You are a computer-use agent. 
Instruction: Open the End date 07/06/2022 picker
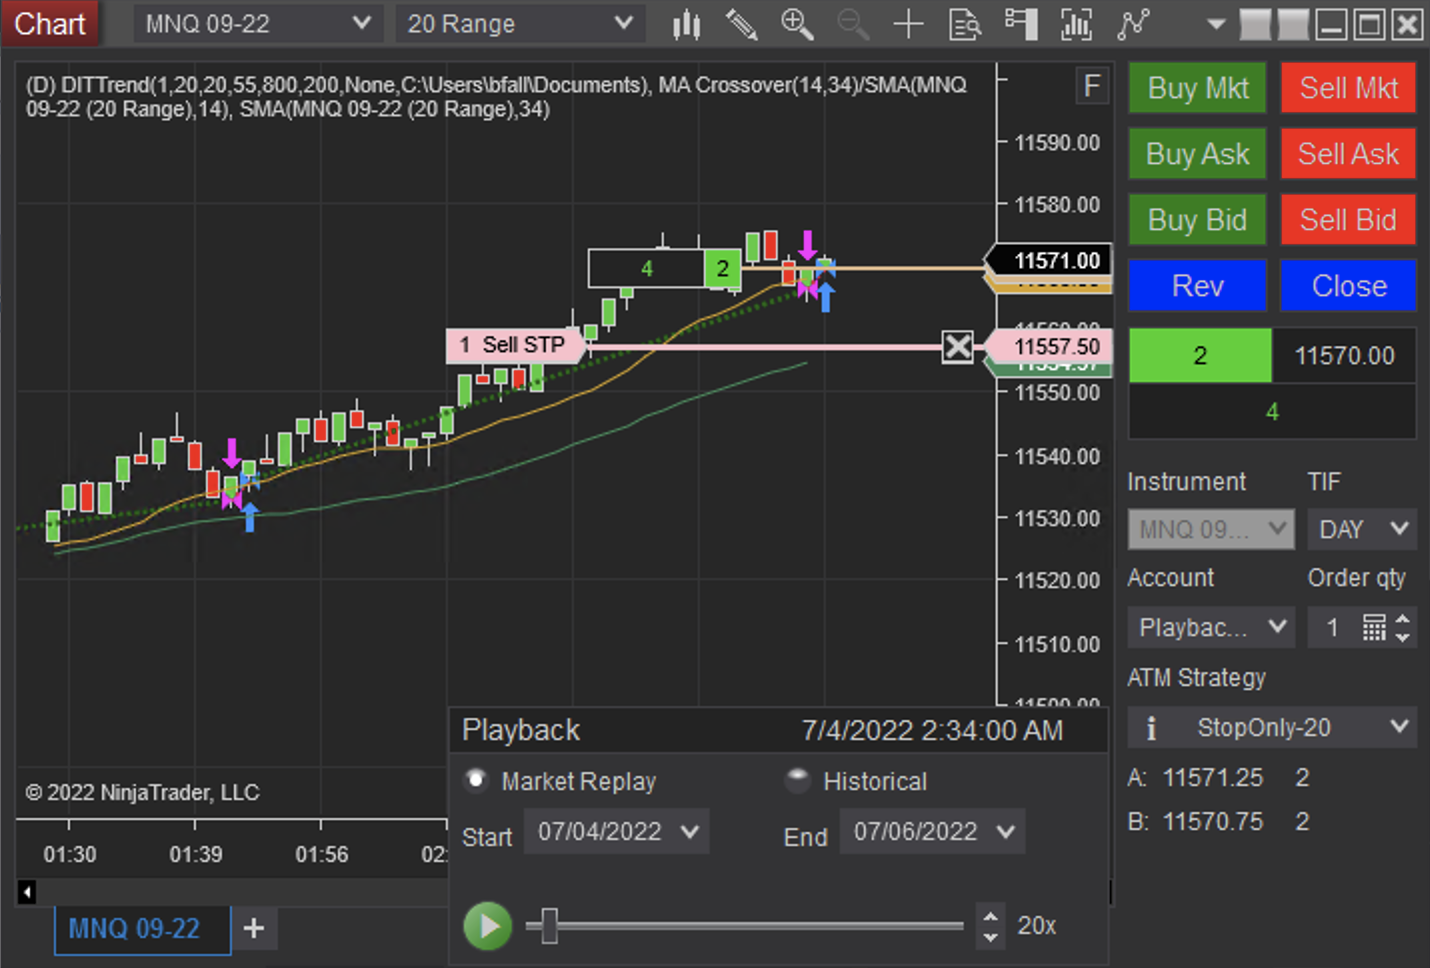coord(932,832)
